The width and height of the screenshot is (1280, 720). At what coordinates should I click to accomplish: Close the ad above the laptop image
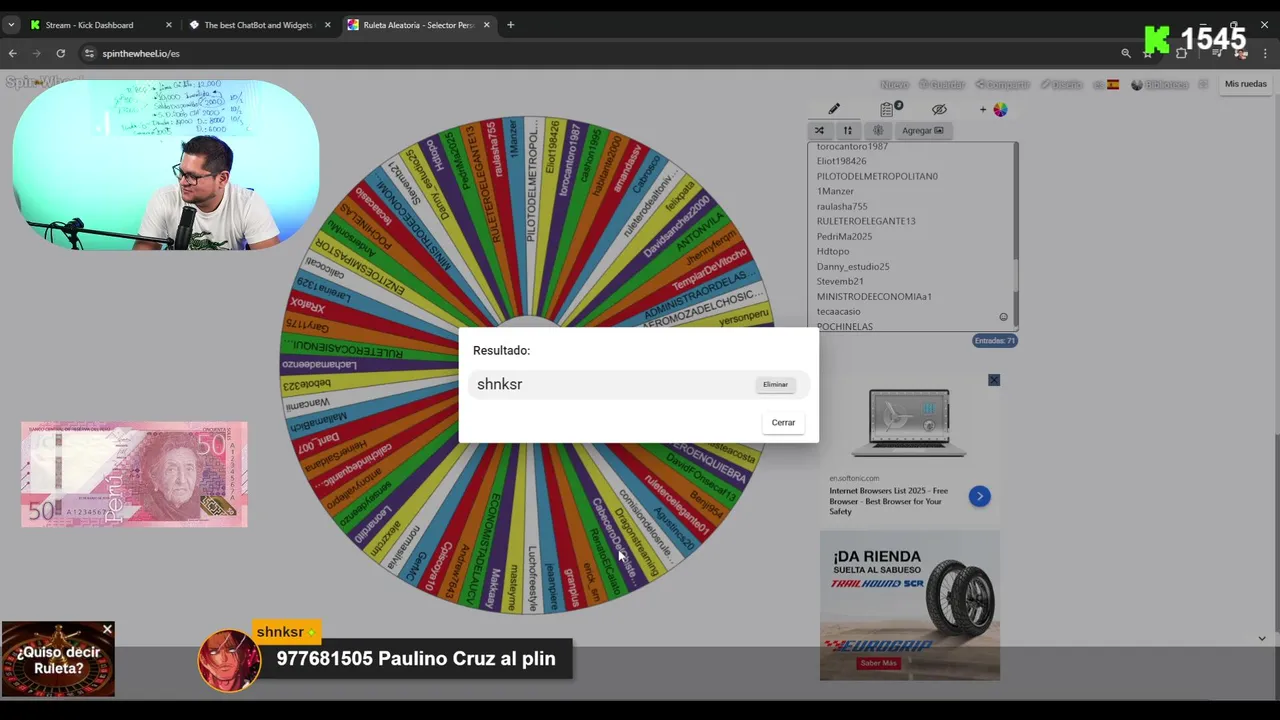point(994,380)
